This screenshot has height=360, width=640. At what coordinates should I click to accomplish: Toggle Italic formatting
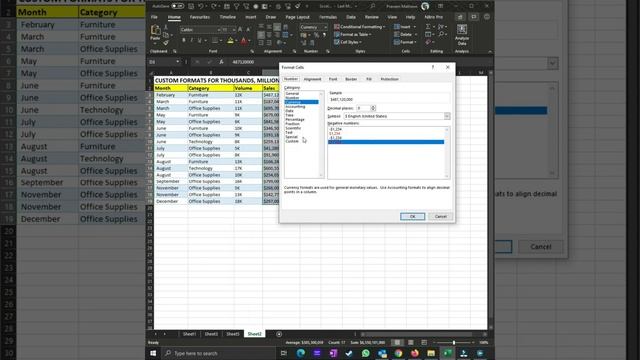(191, 40)
